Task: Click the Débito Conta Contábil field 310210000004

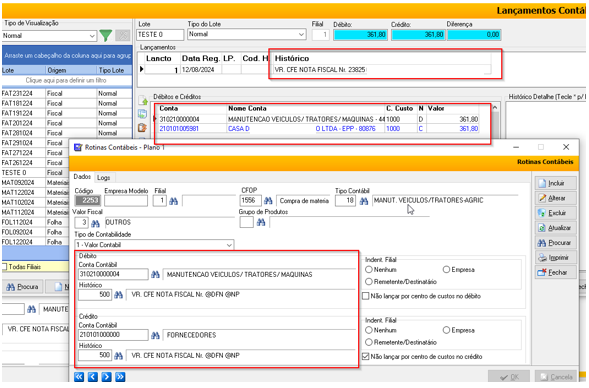Action: 113,274
